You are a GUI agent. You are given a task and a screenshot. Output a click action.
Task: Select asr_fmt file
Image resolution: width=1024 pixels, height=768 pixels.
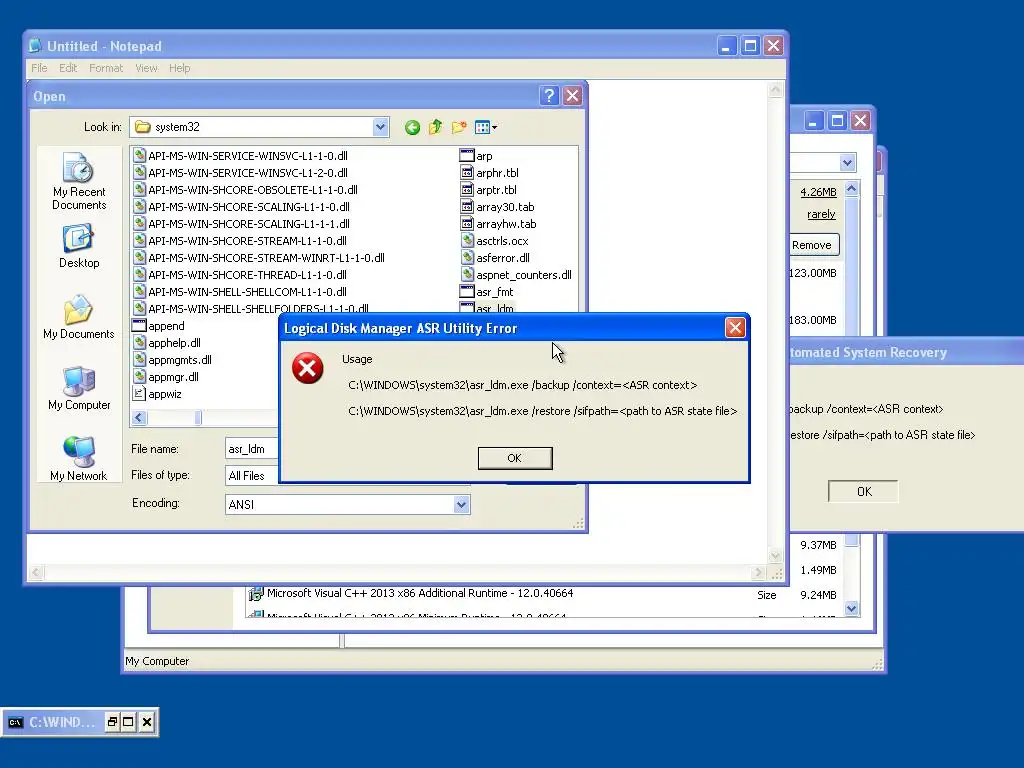pos(487,292)
